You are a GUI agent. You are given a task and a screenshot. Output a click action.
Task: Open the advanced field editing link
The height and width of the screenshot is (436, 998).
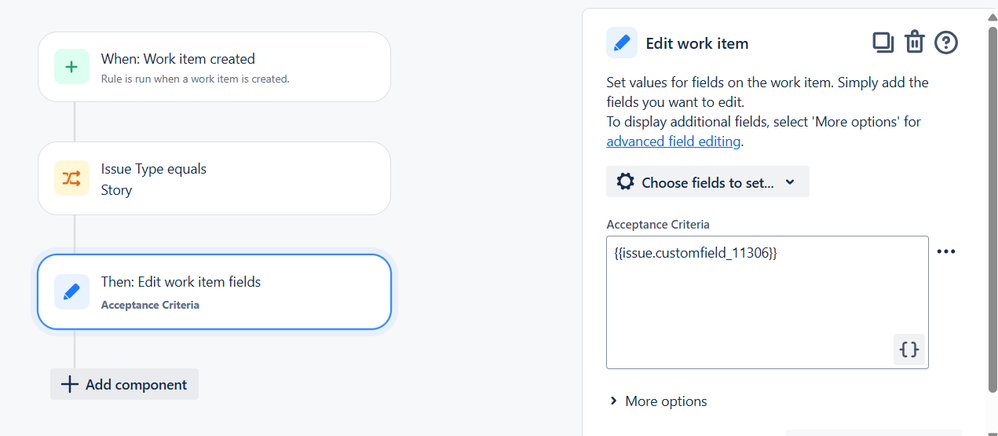pos(673,141)
